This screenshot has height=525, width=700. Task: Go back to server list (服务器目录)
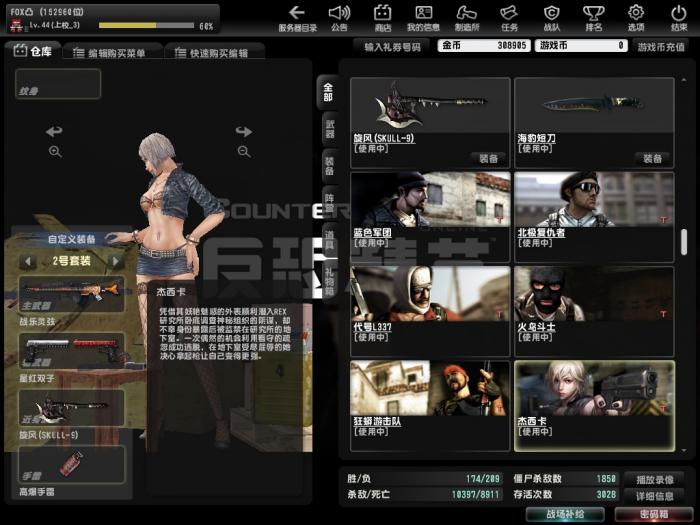(x=297, y=18)
